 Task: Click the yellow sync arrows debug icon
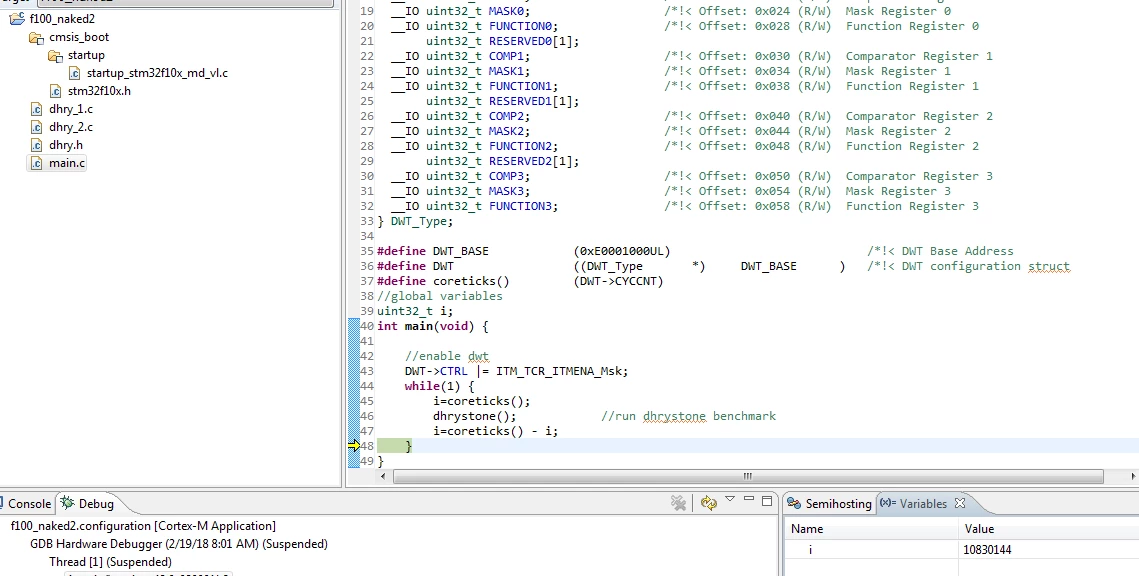tap(708, 503)
